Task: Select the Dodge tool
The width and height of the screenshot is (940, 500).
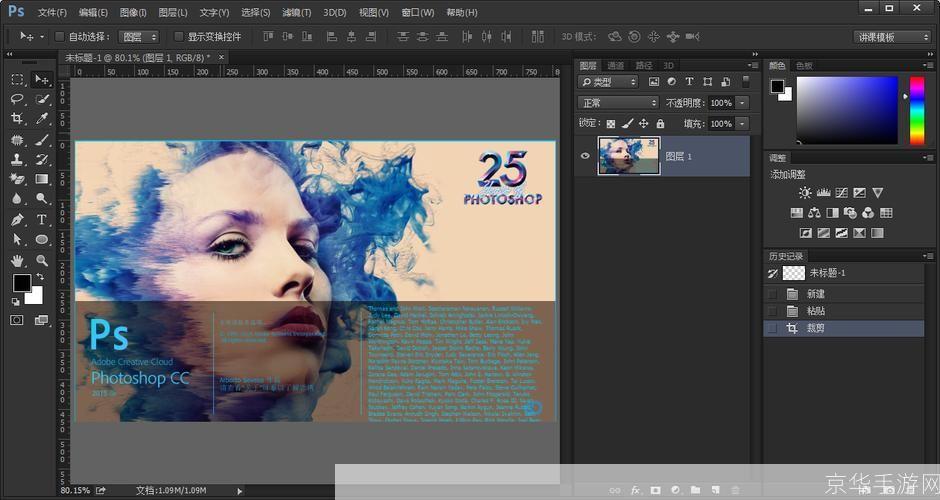Action: [42, 198]
